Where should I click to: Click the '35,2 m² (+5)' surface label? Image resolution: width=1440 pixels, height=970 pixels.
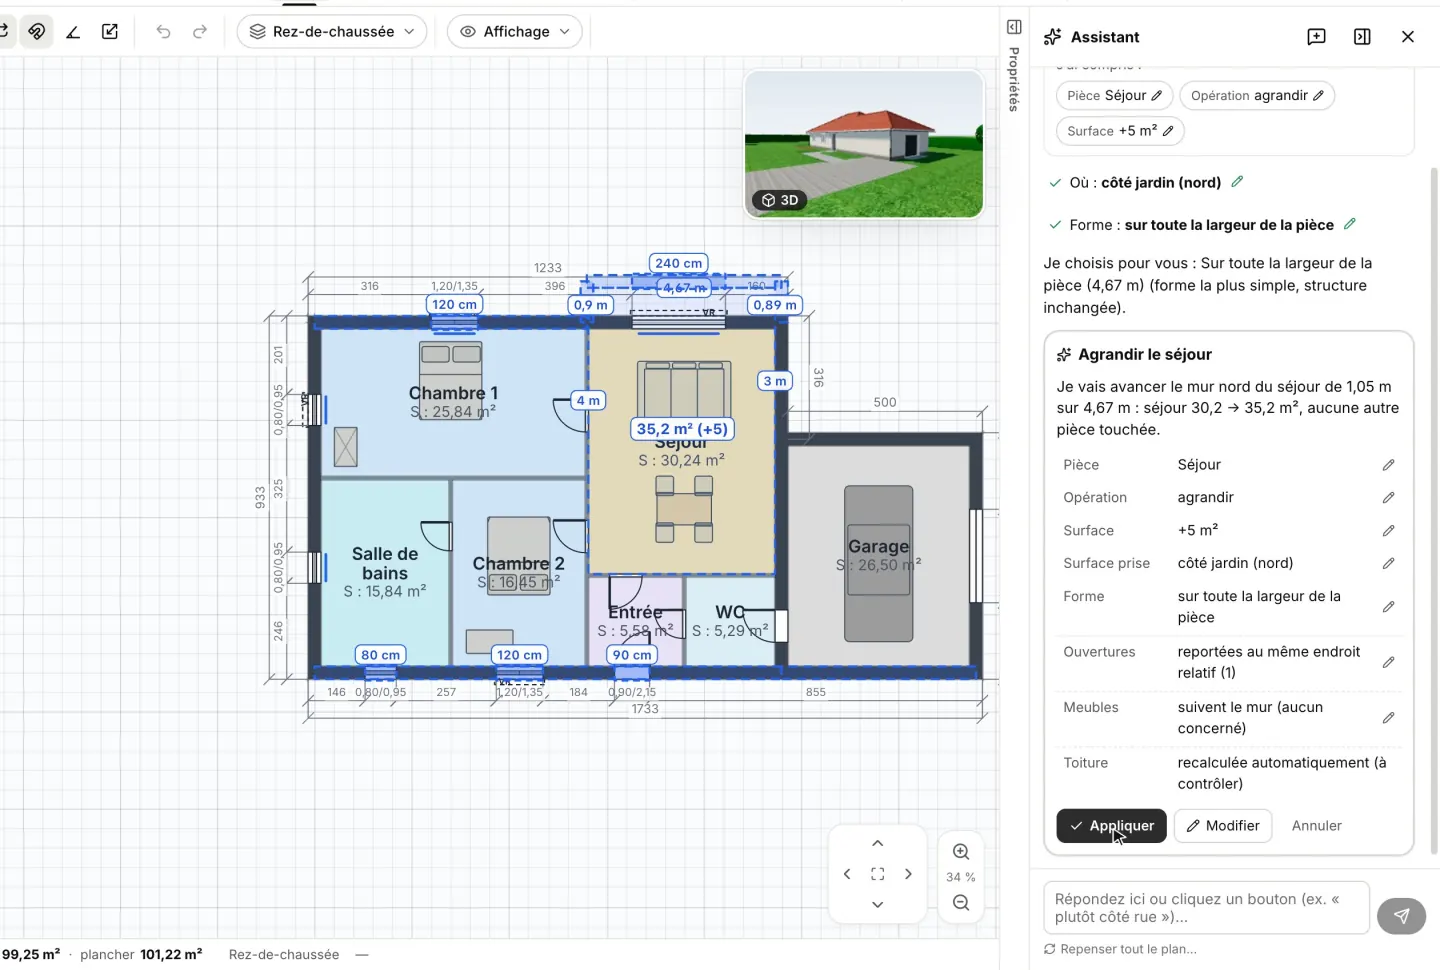click(x=682, y=429)
